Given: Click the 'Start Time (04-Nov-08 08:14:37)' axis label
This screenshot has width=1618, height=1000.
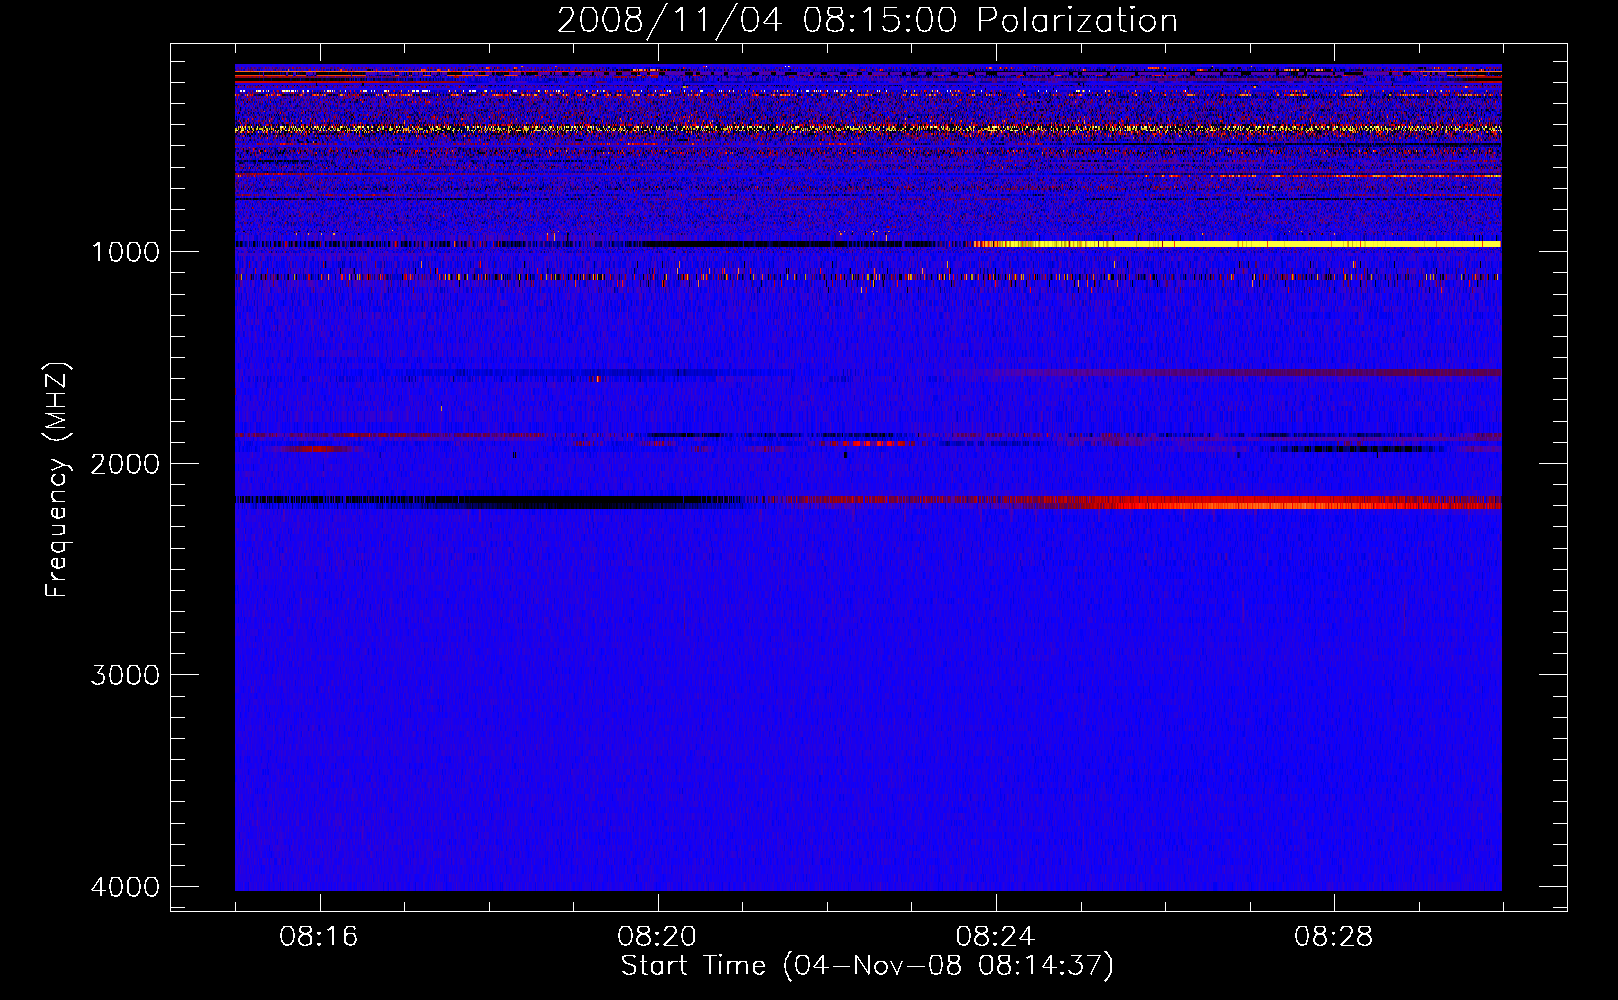Looking at the screenshot, I should (x=867, y=966).
